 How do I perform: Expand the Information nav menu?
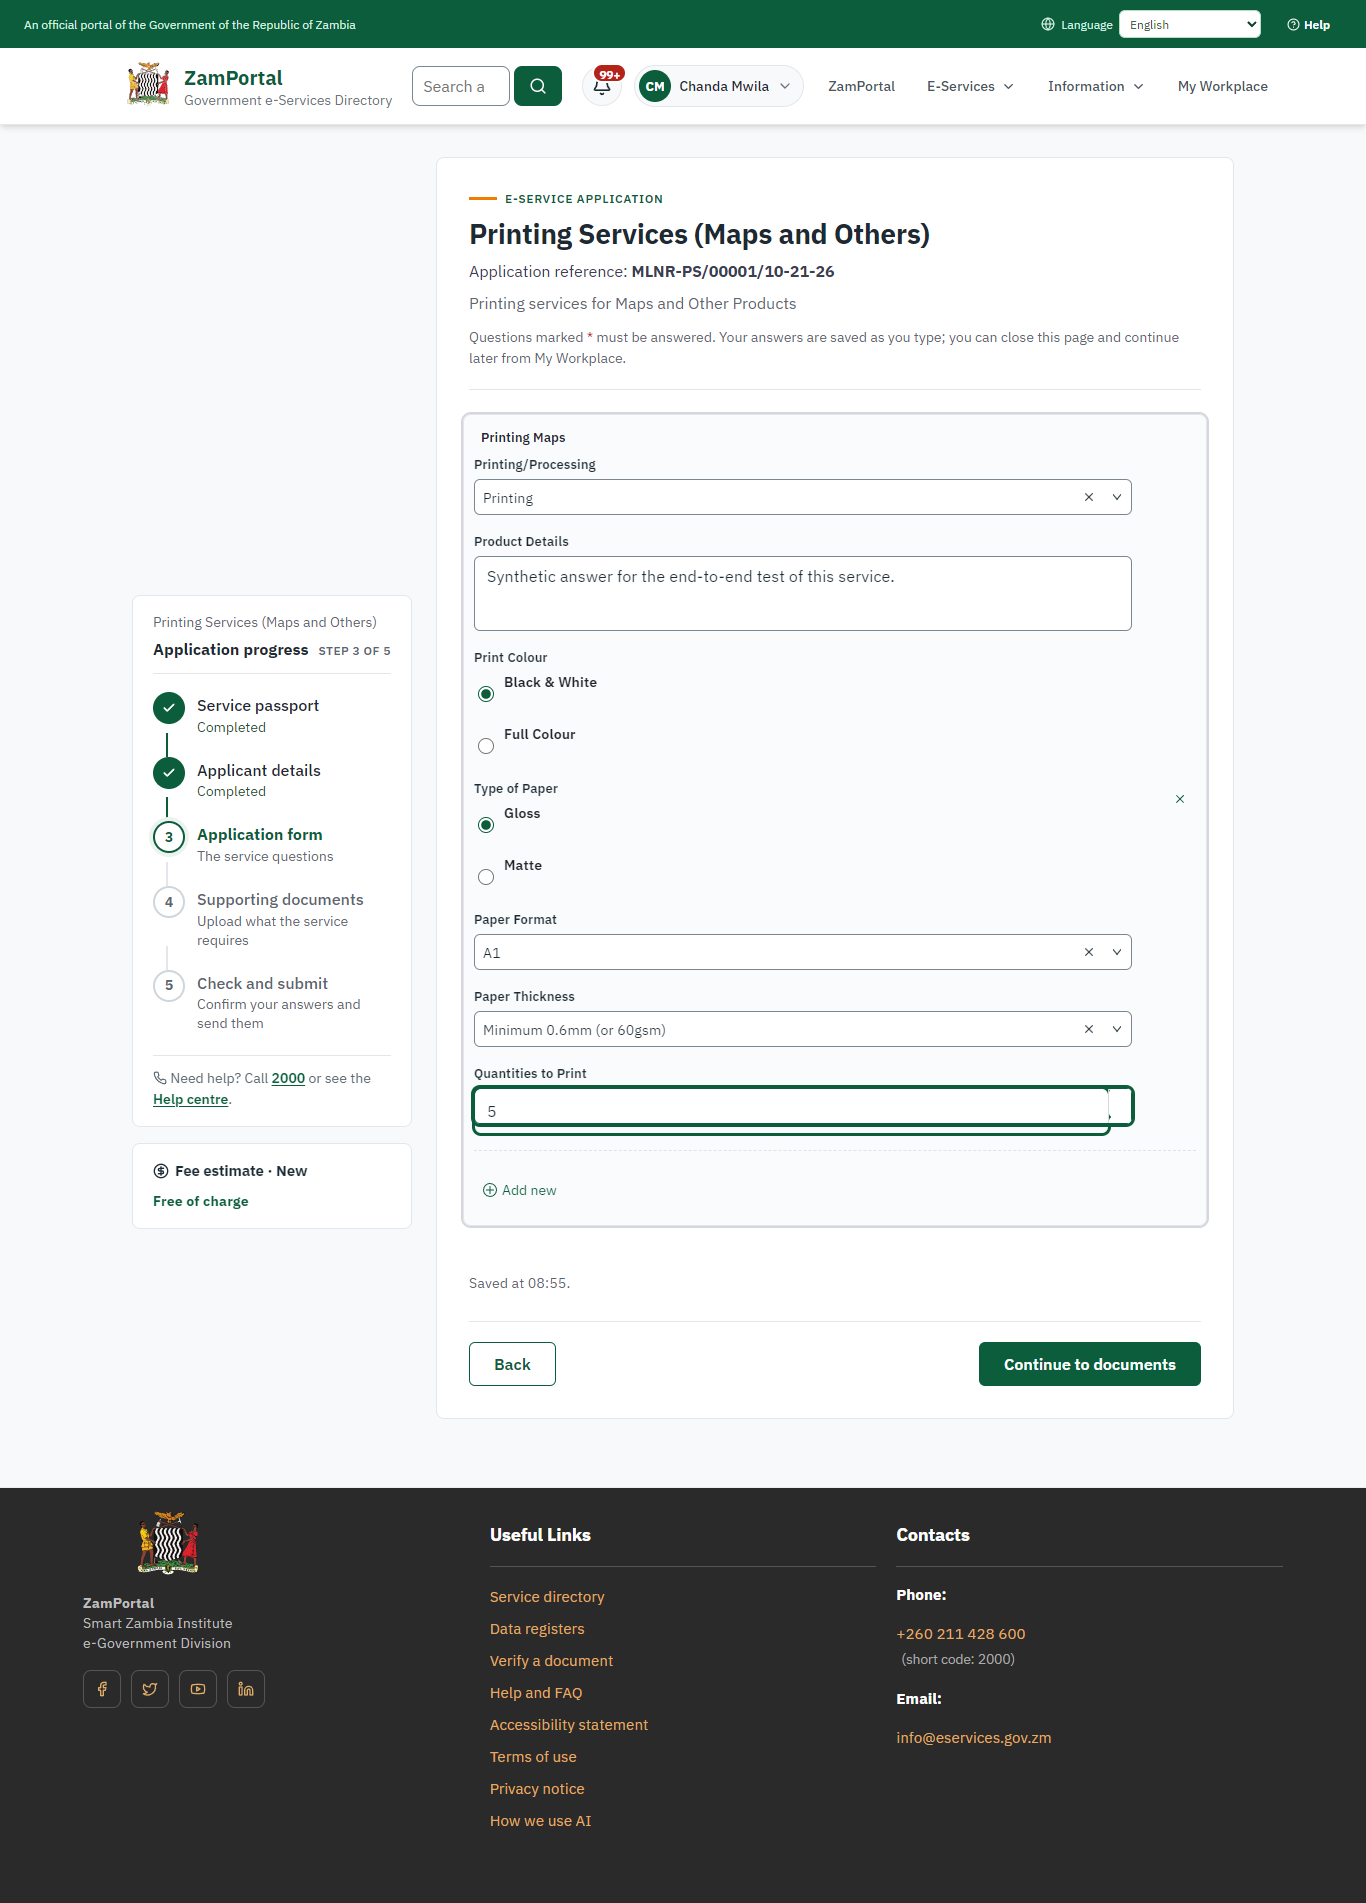coord(1095,86)
